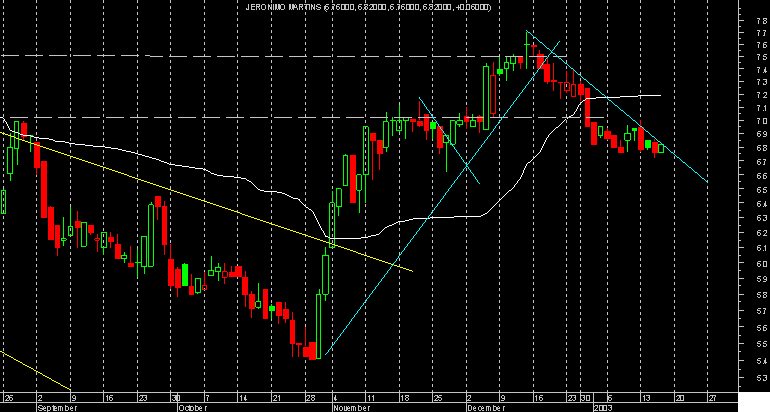
Task: Click the date tick labeled 25
Action: [439, 398]
